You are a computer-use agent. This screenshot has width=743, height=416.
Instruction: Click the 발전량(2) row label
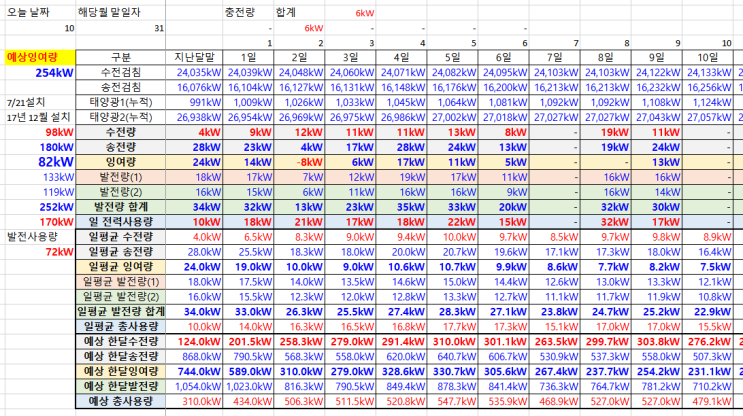pyautogui.click(x=120, y=192)
